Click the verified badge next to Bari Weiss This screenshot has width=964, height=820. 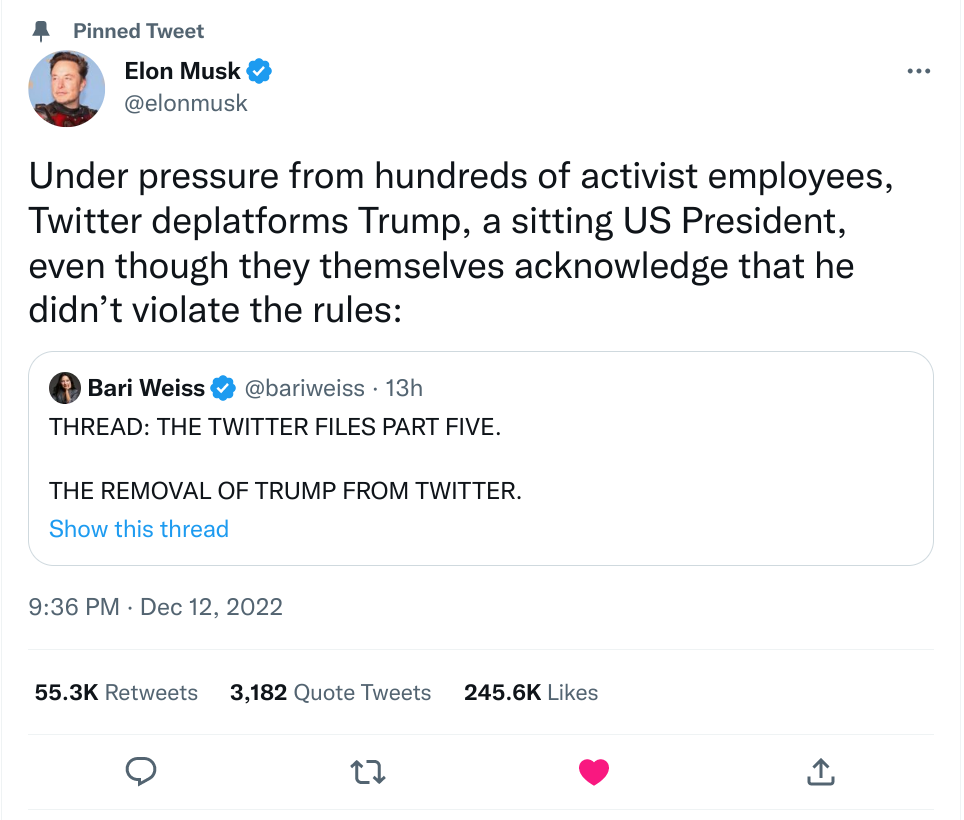coord(222,388)
